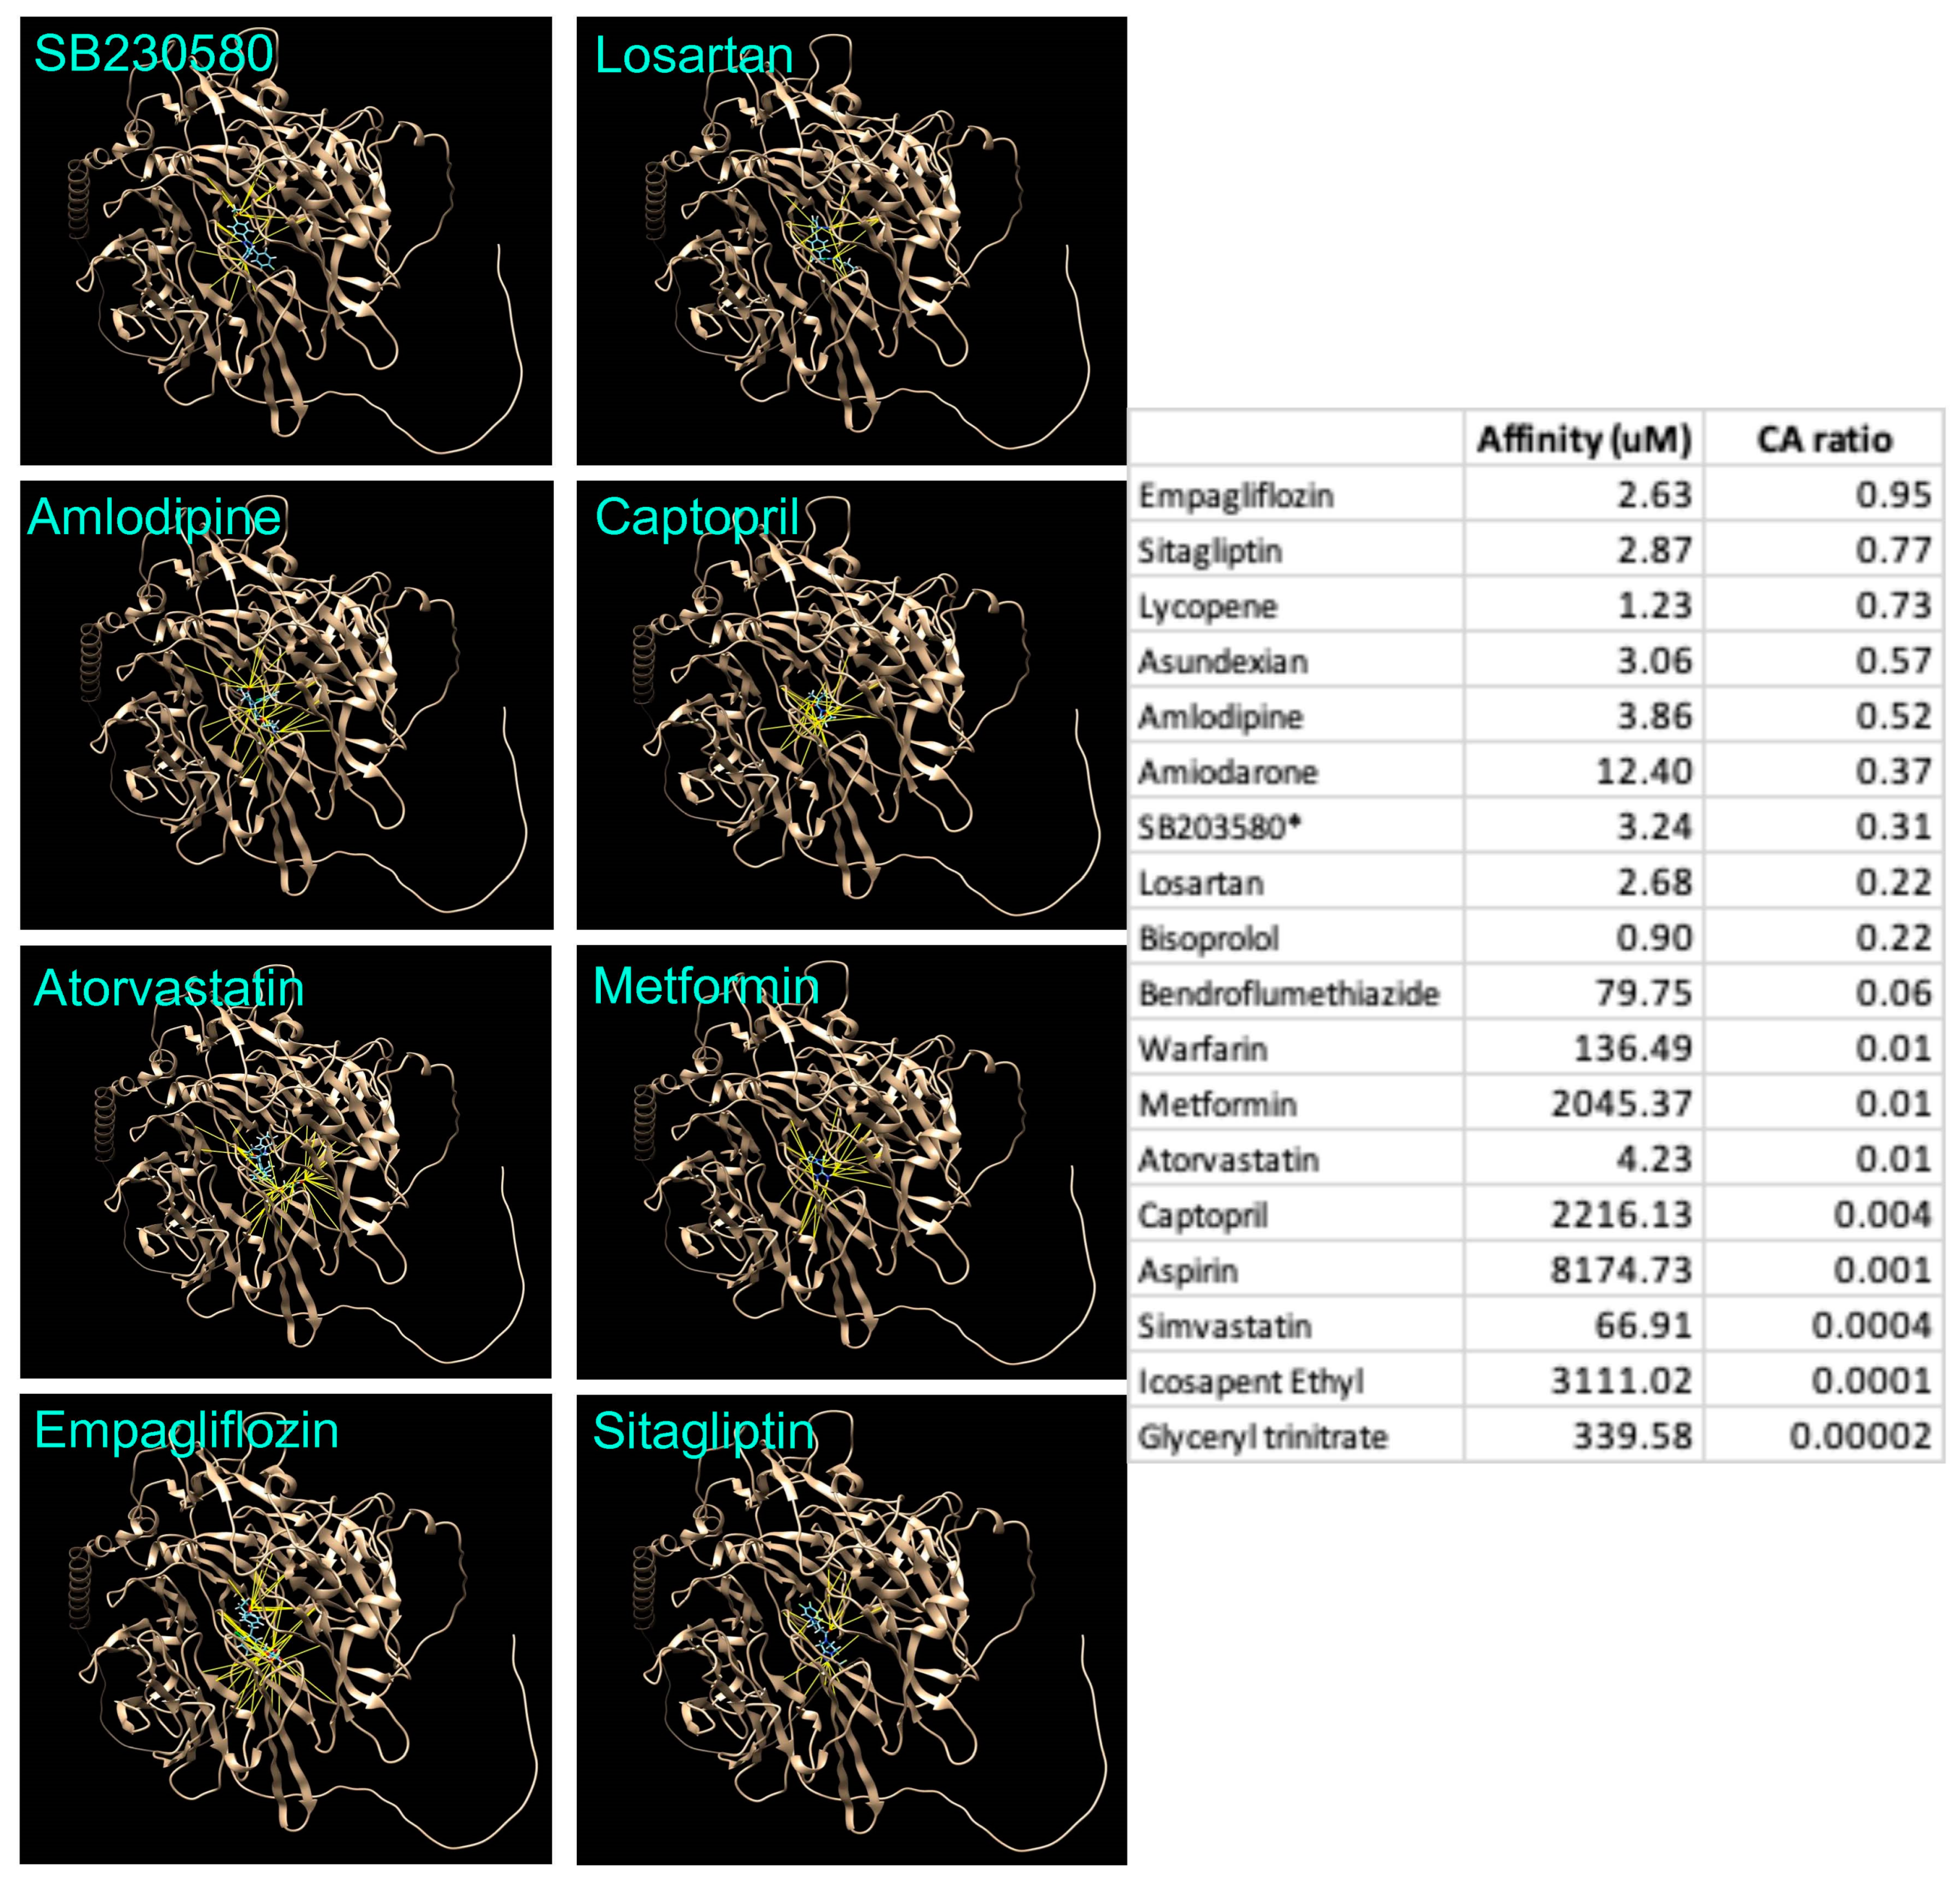Click the Affinity (uM) column header
1960x1882 pixels.
1584,439
